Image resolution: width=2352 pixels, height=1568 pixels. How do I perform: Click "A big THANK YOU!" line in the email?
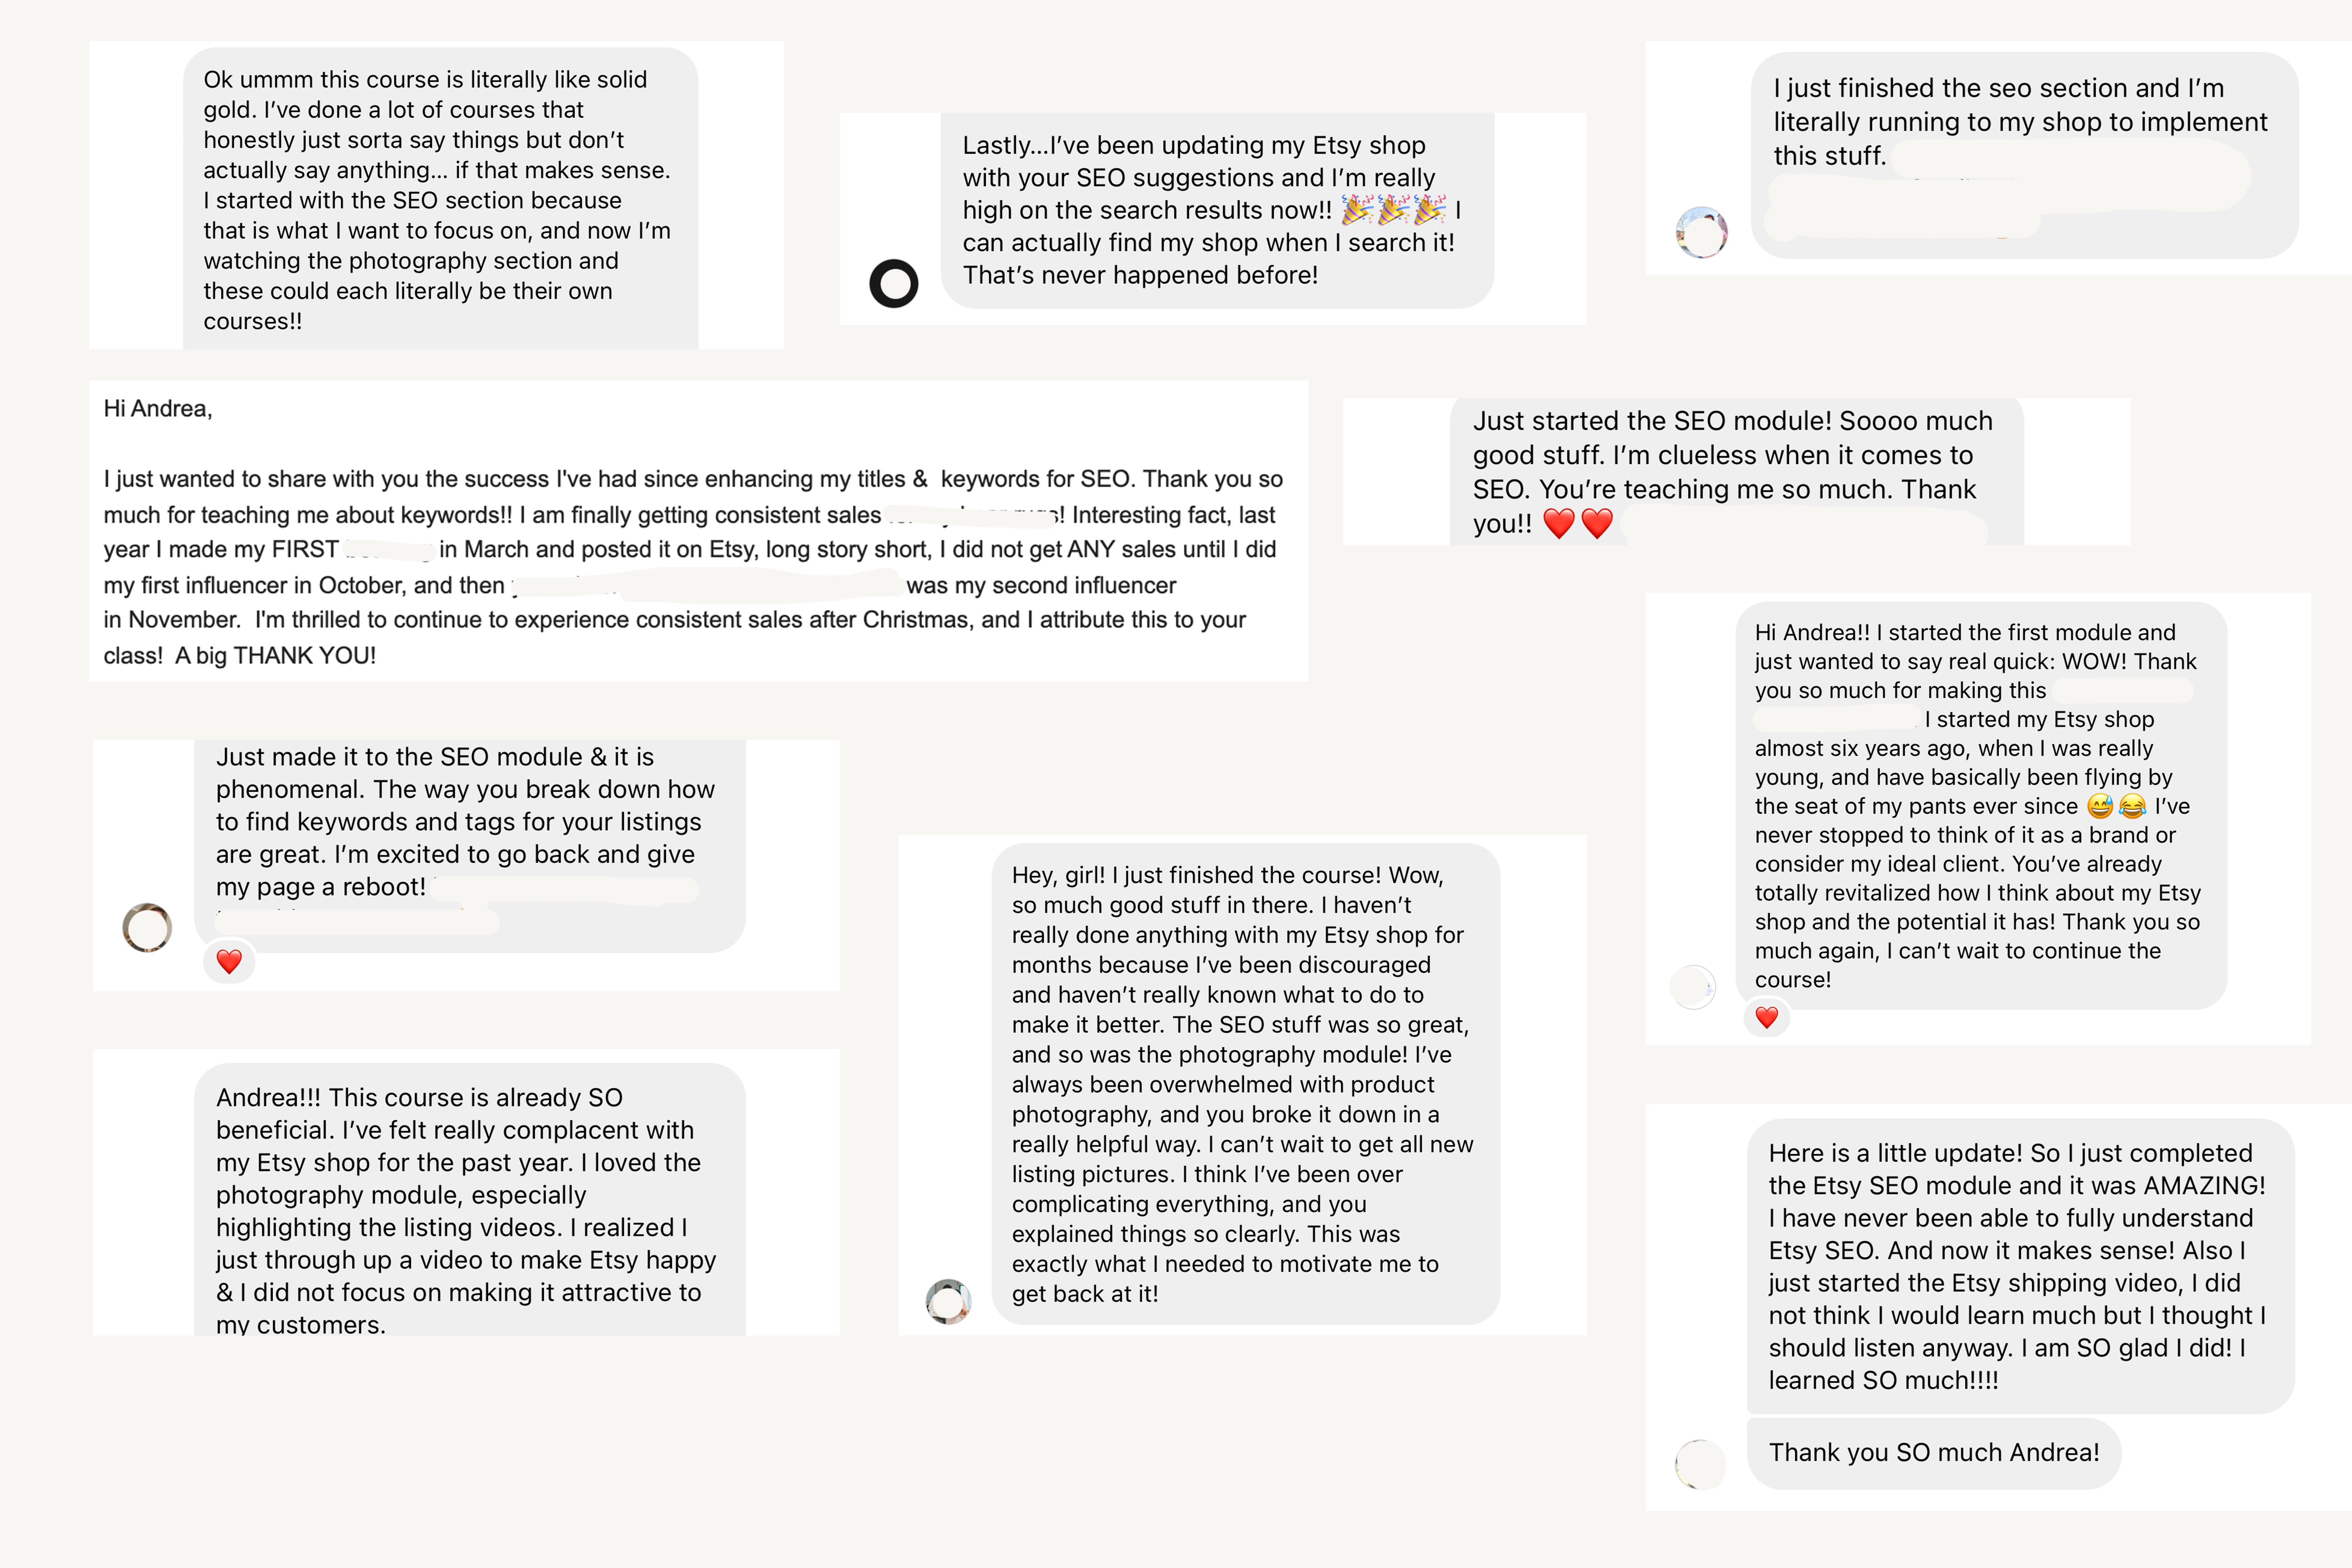pyautogui.click(x=276, y=656)
